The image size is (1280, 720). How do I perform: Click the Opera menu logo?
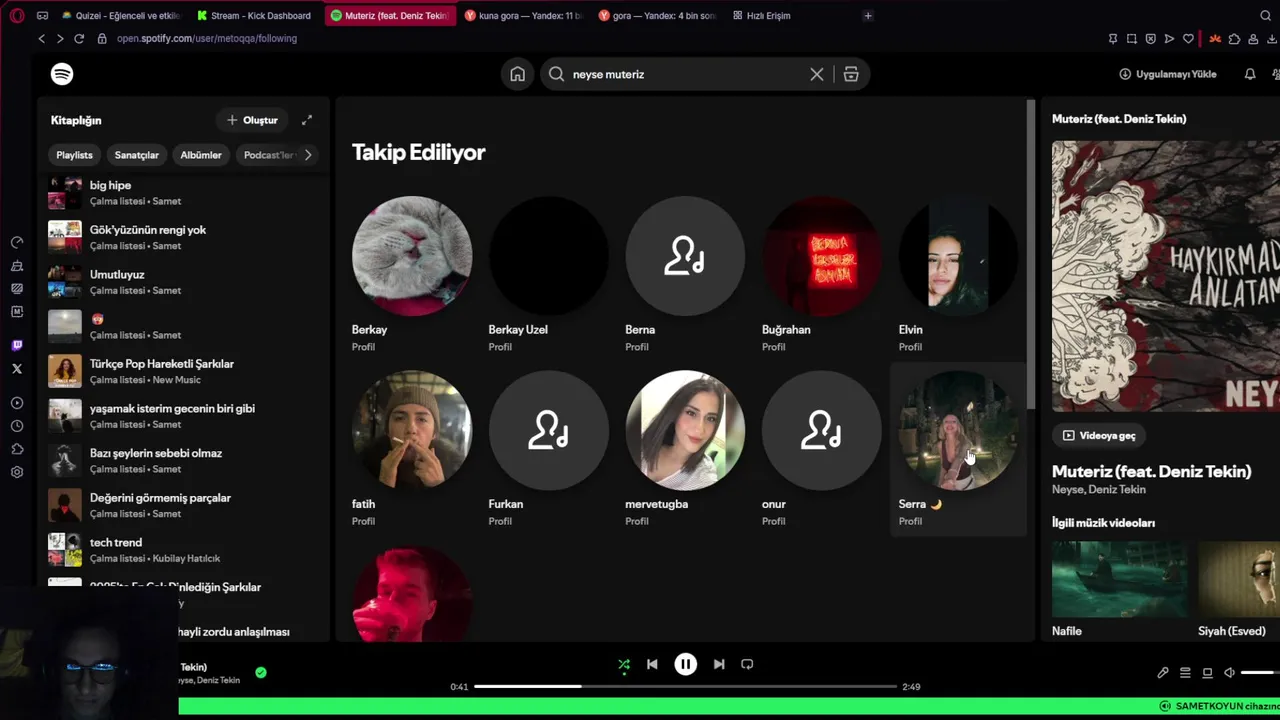(17, 15)
